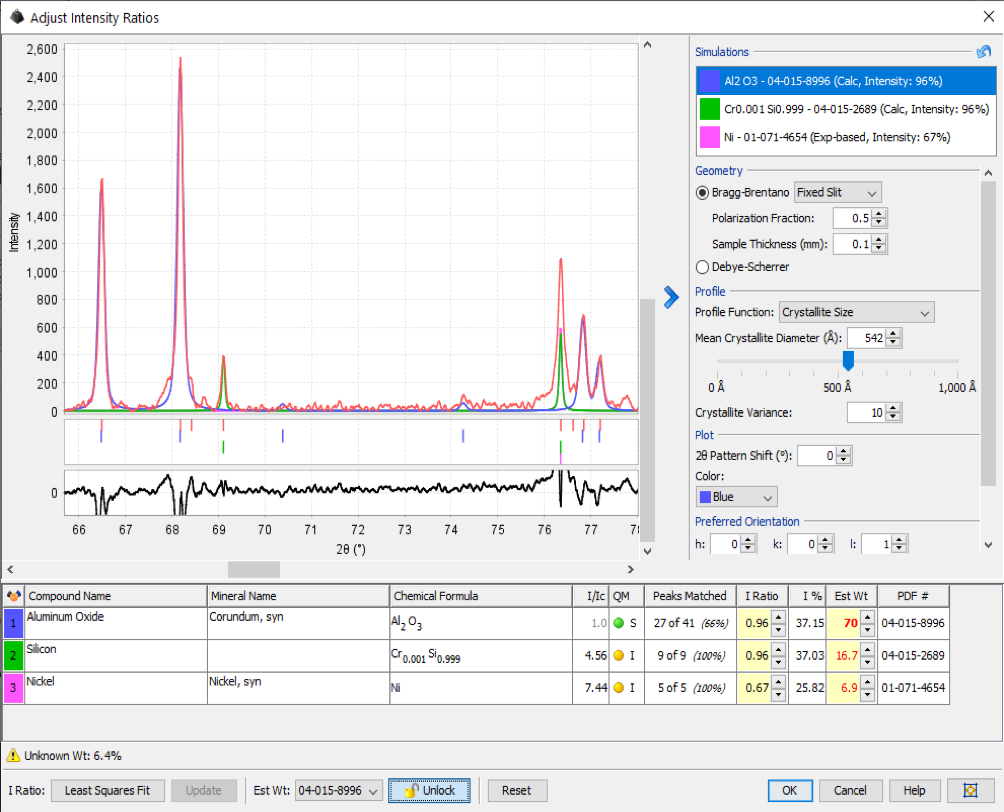The image size is (1004, 812).
Task: Click settings panel scrollbar down arrow
Action: pyautogui.click(x=989, y=545)
